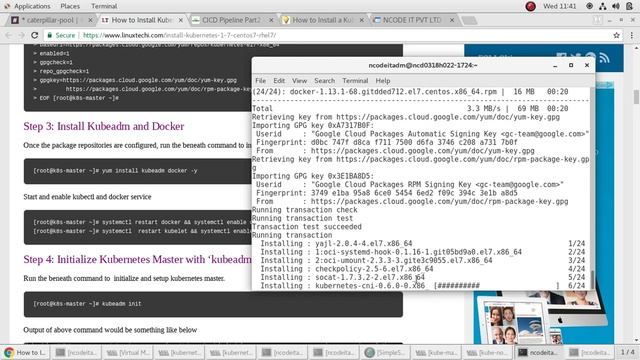Close the CICD Pipeline Part2 tab
Screen dimensions: 640x360
271,20
